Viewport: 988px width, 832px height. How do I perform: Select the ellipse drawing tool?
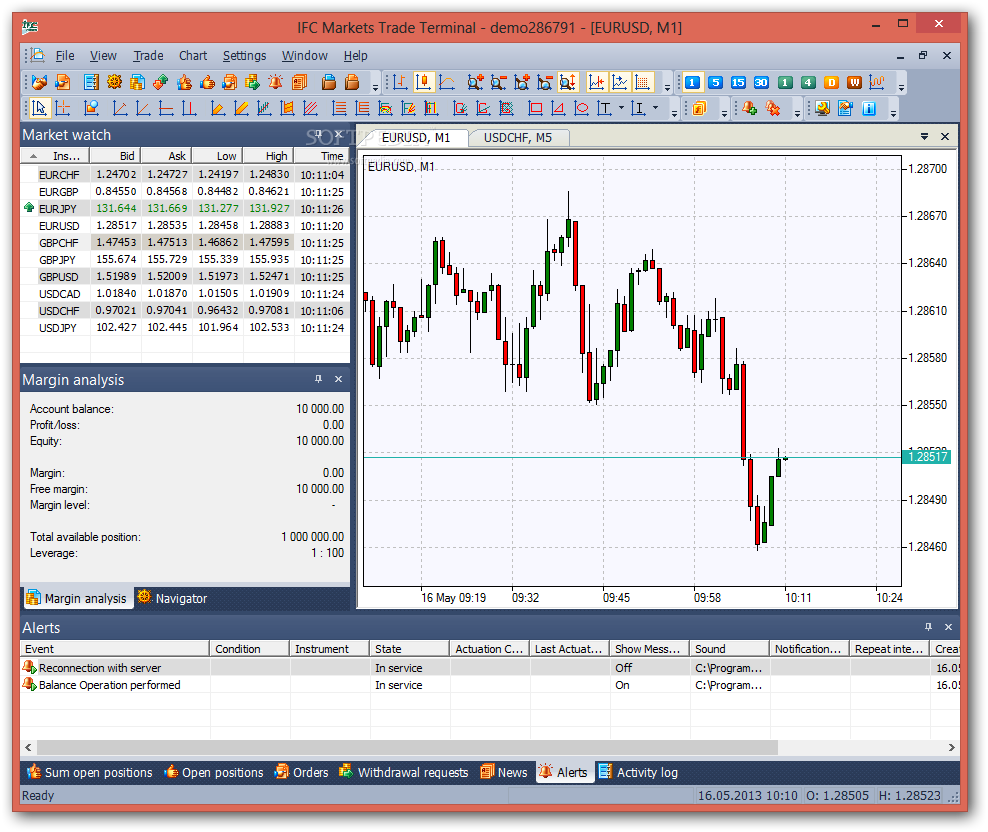coord(581,109)
